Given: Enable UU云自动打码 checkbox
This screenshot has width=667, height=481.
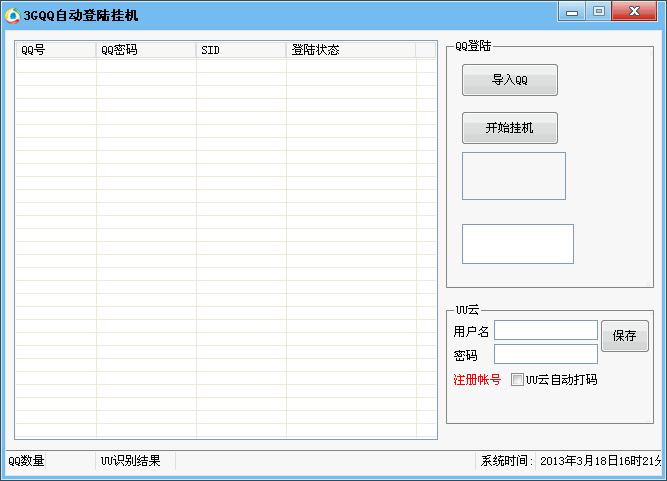Looking at the screenshot, I should 517,379.
